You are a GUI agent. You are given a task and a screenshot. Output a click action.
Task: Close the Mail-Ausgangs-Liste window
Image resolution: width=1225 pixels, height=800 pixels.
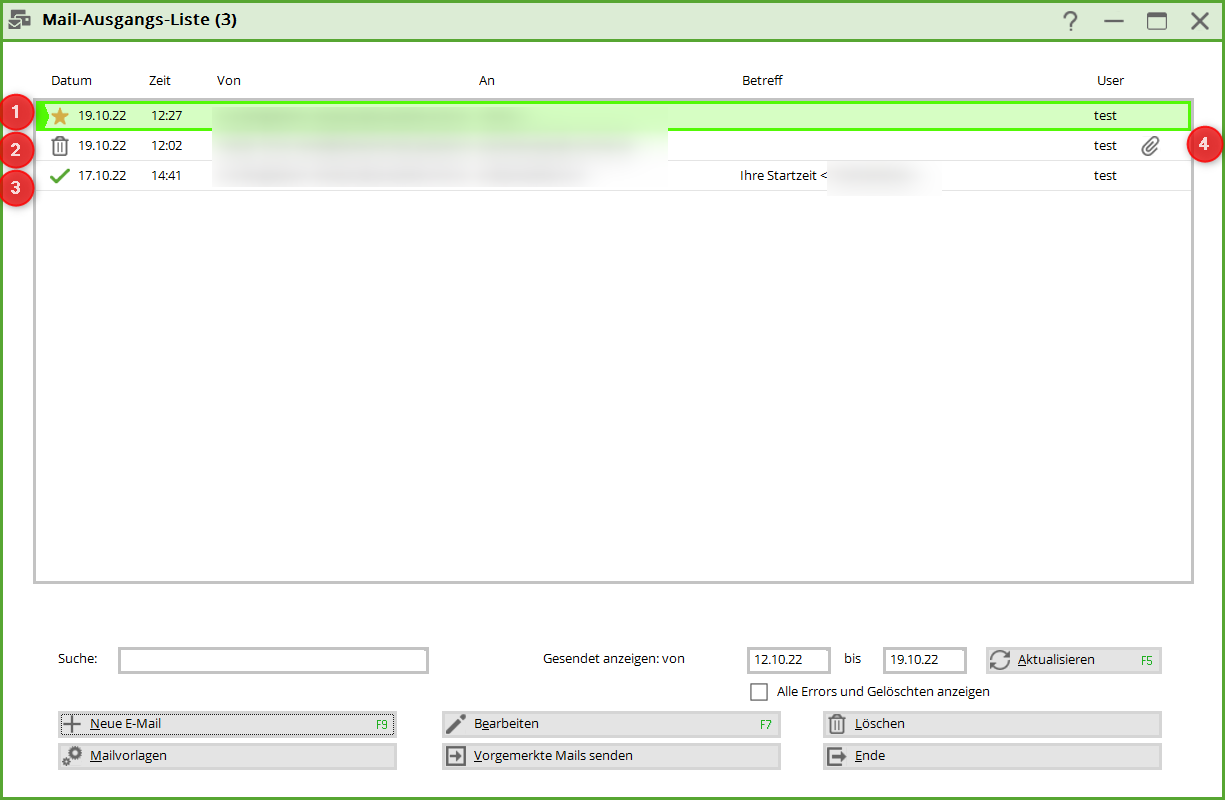(1200, 21)
